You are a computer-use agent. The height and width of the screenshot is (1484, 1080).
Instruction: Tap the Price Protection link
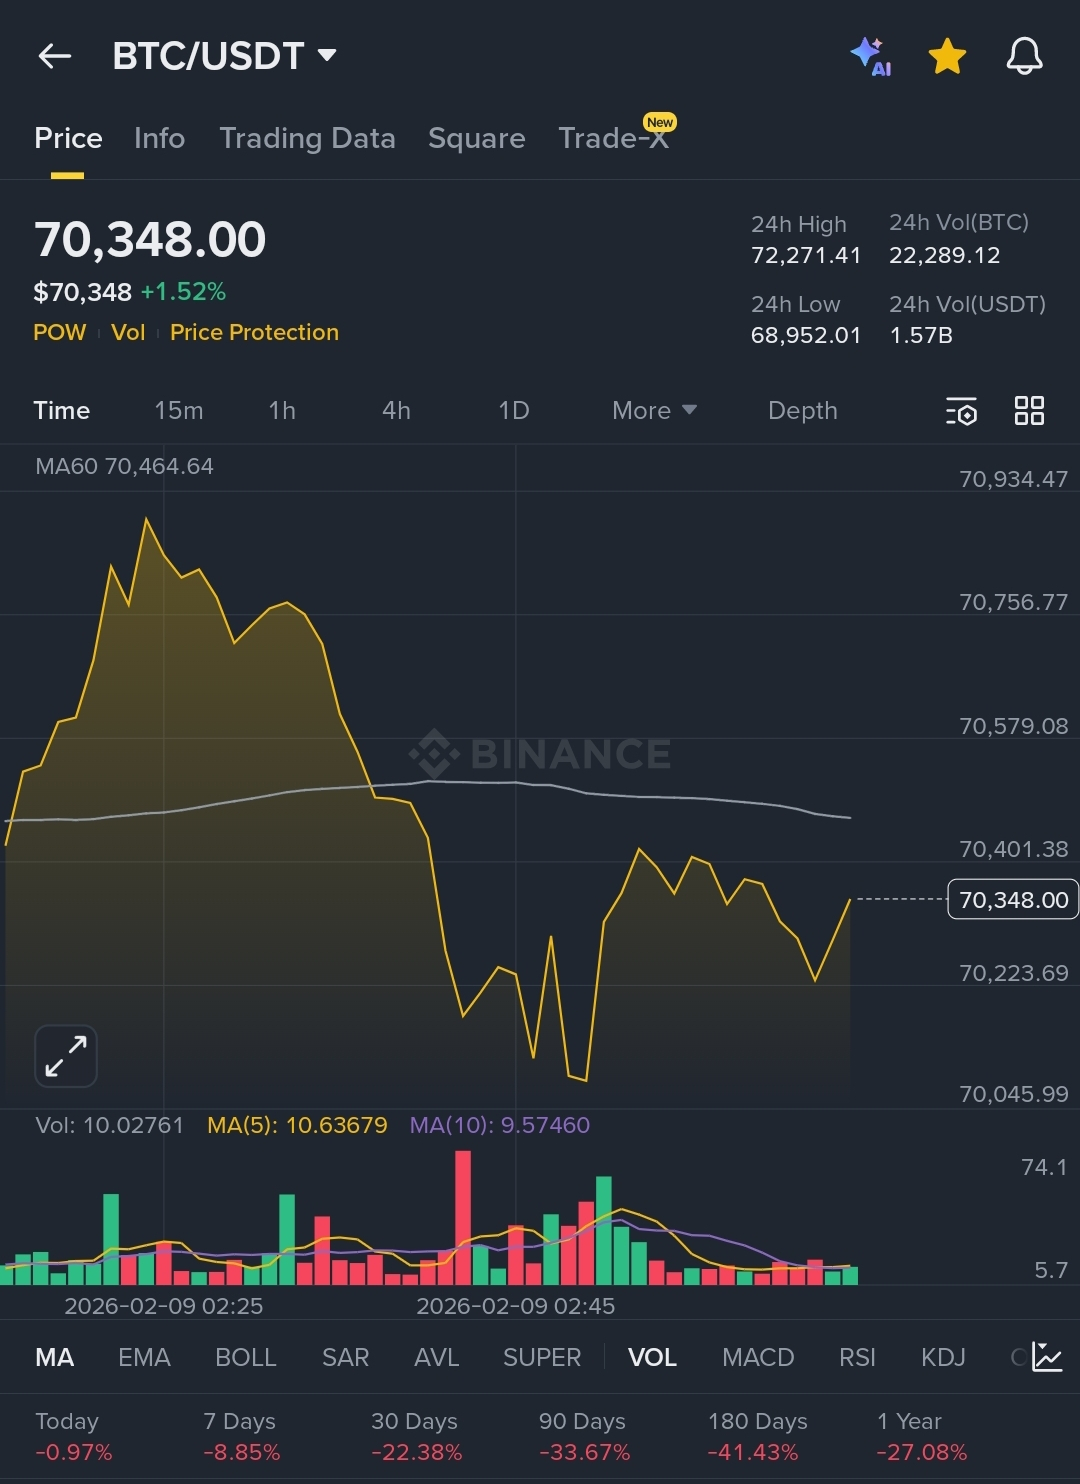(254, 332)
